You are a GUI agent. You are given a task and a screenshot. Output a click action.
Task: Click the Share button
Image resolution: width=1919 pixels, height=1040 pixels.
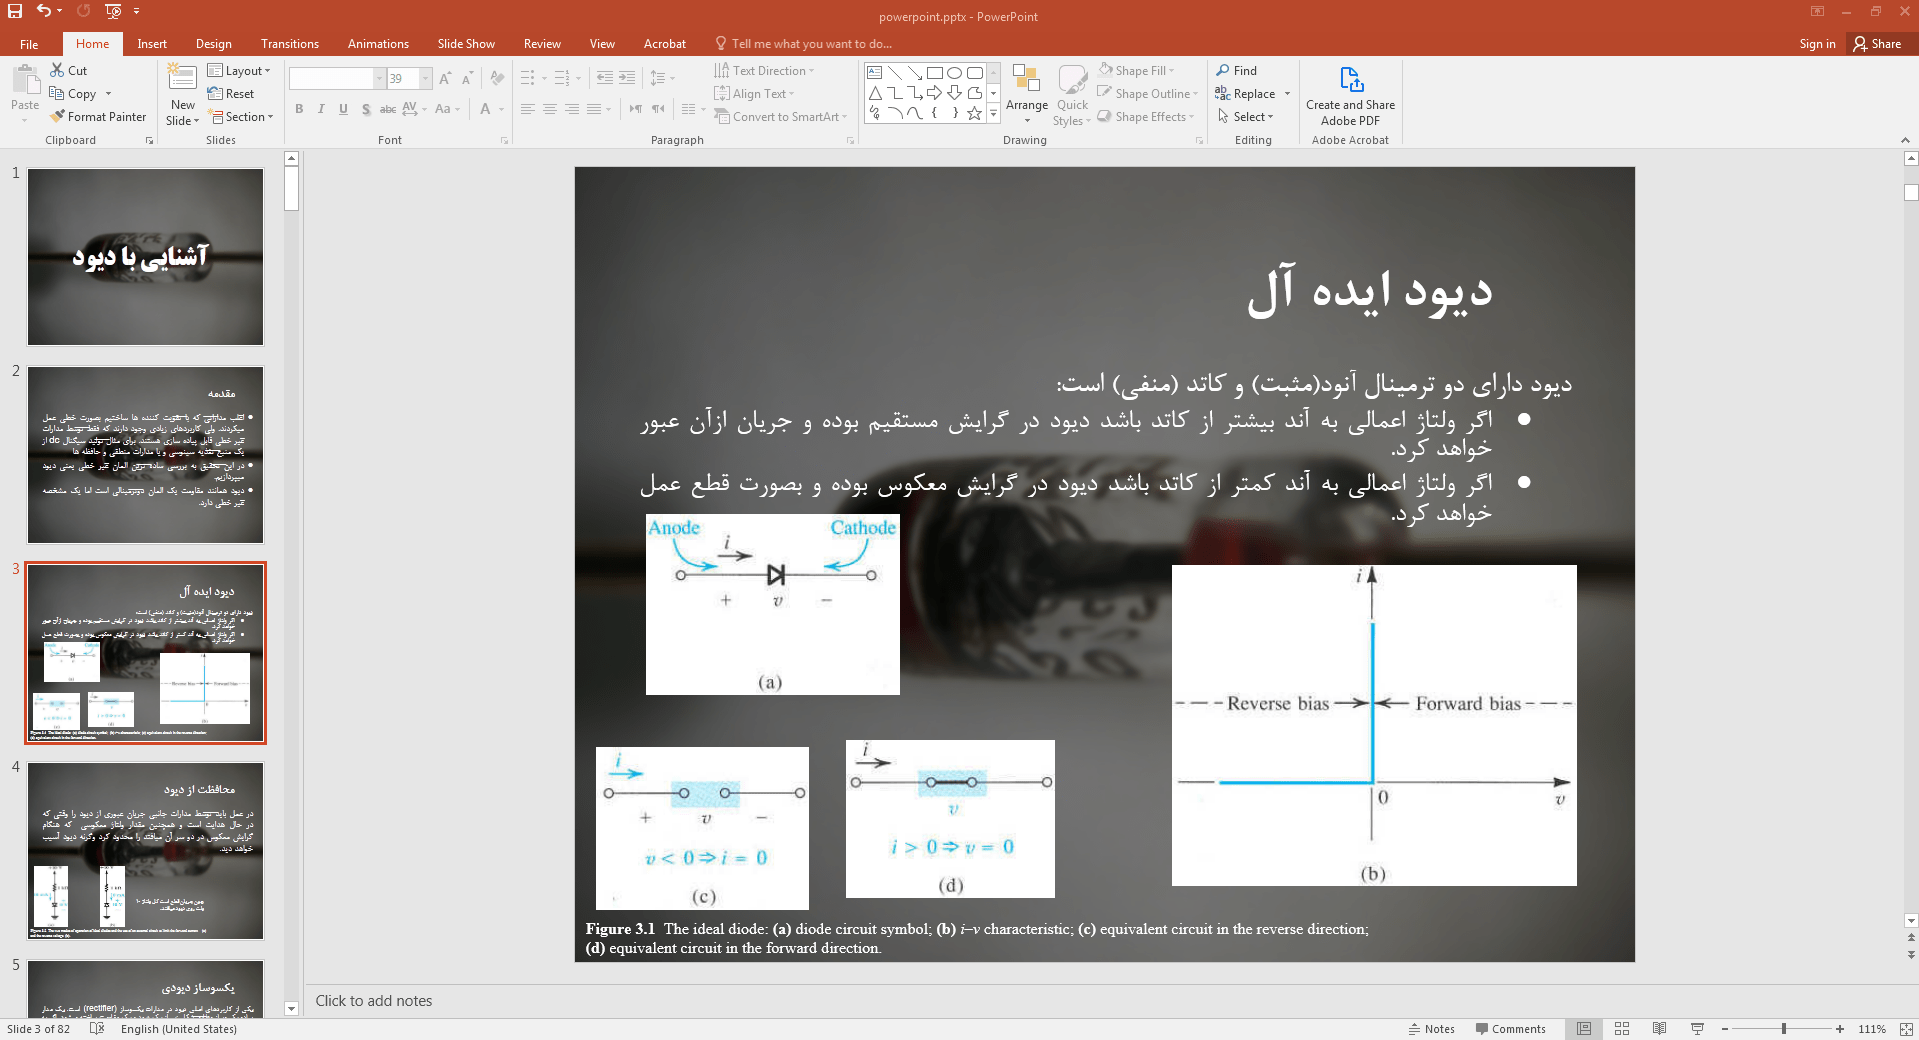tap(1877, 44)
